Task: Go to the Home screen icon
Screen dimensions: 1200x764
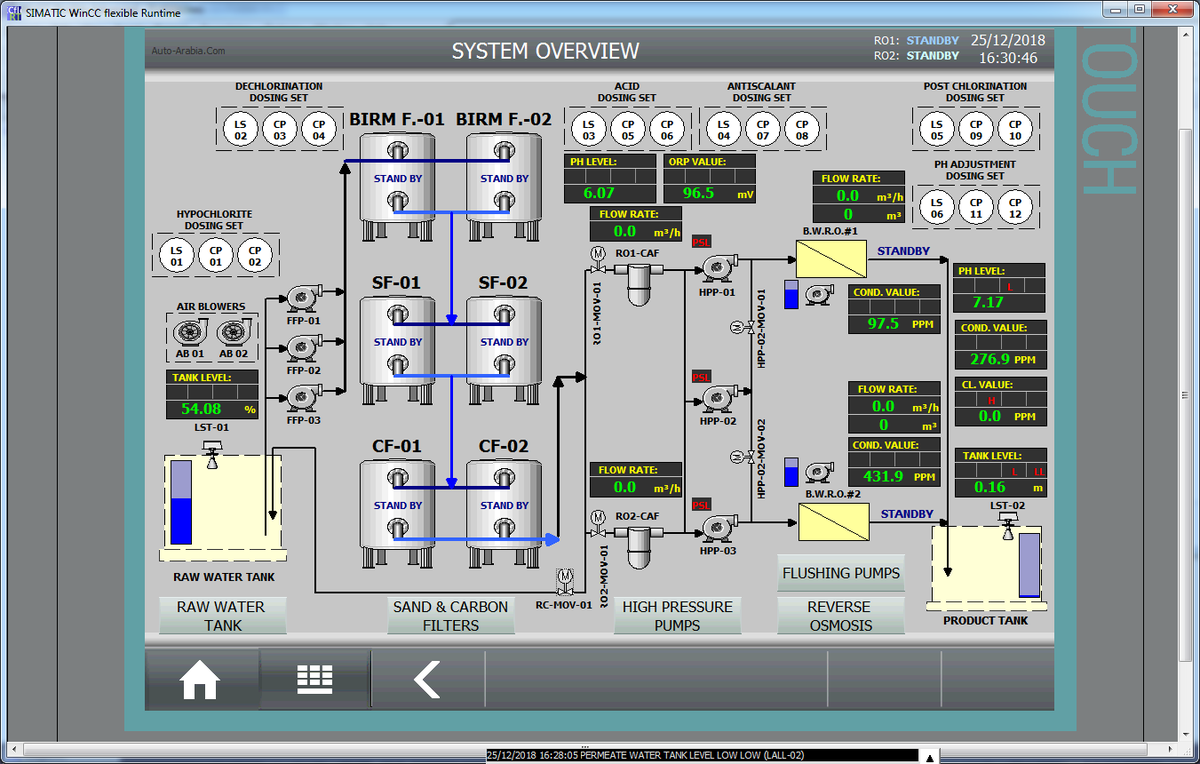Action: tap(200, 681)
